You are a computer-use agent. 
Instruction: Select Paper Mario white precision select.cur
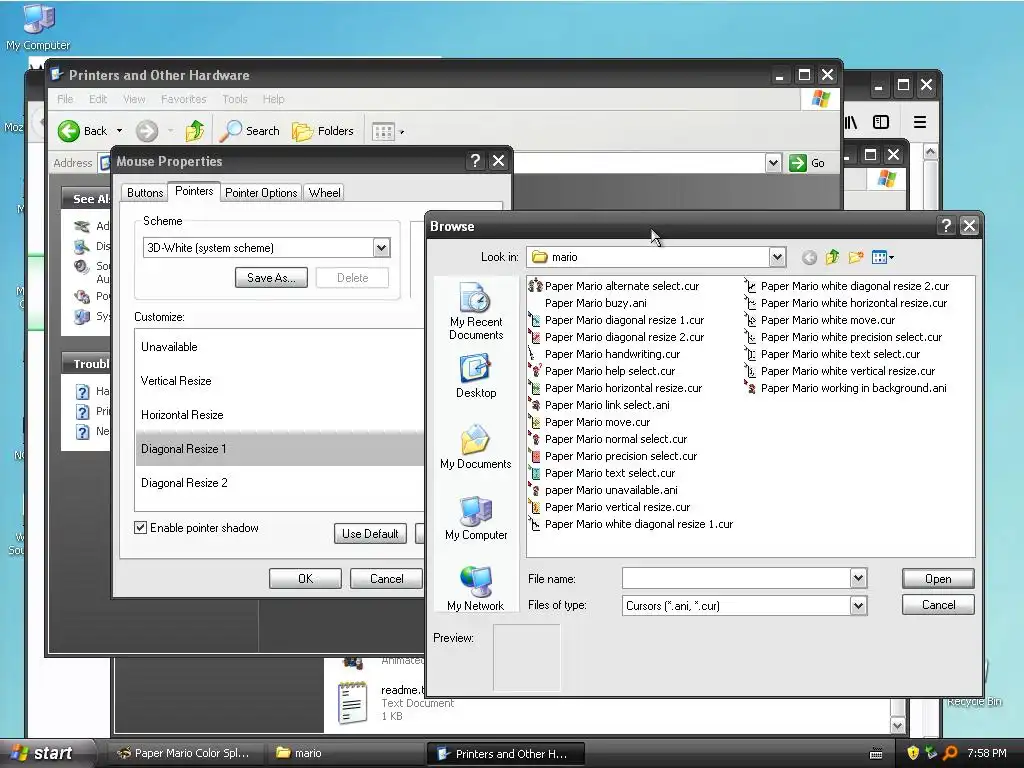pyautogui.click(x=843, y=337)
